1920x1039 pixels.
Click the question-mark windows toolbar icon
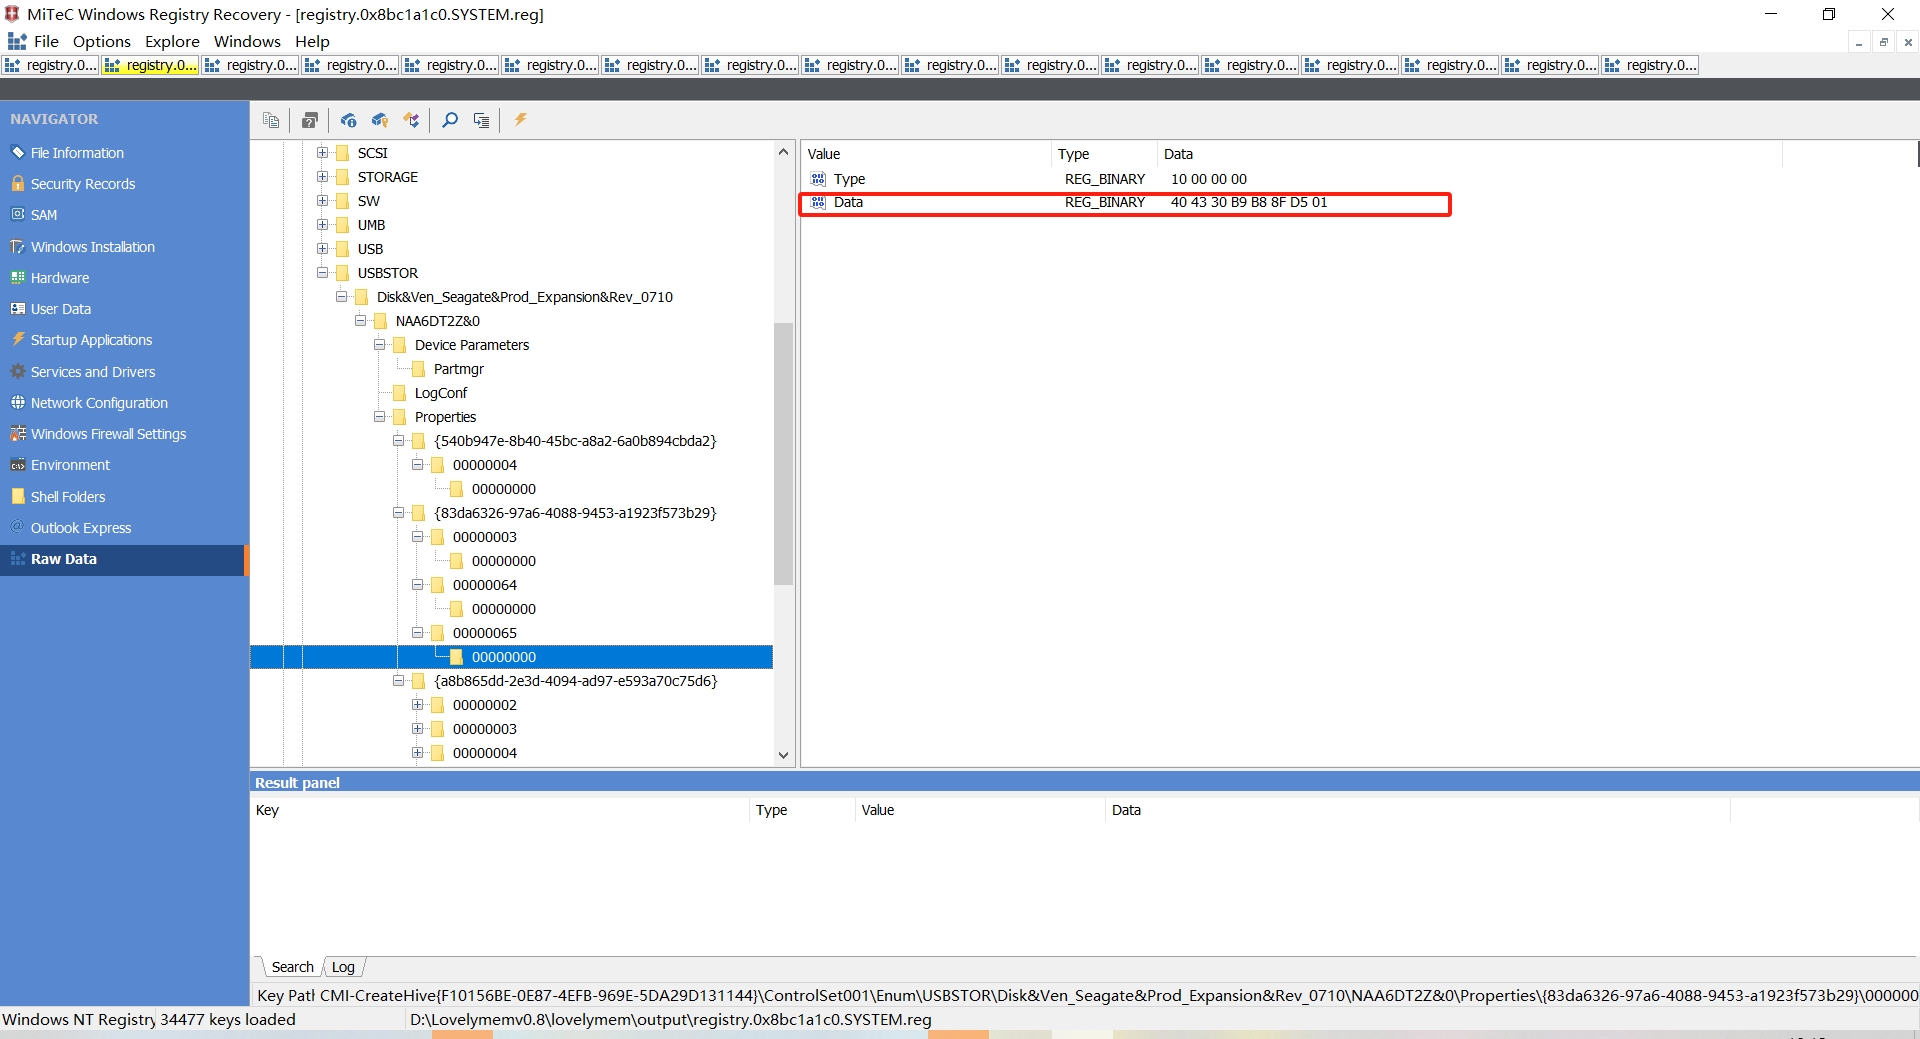click(x=310, y=120)
